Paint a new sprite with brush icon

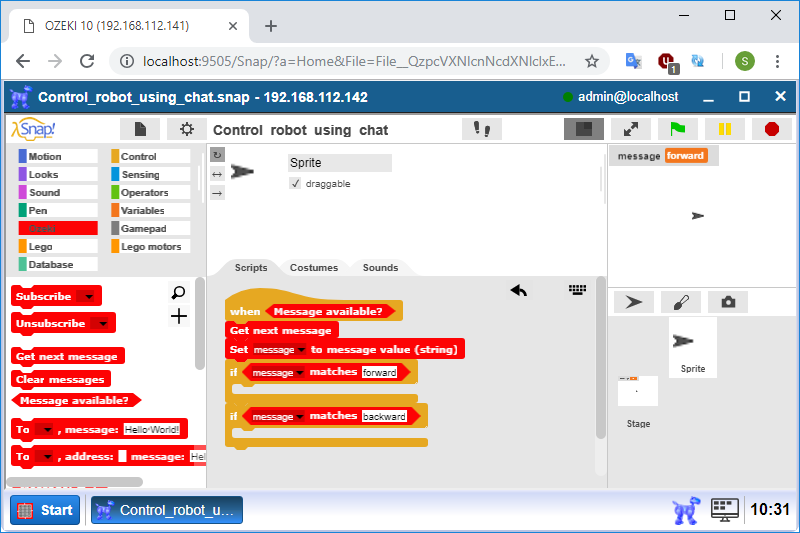(x=681, y=302)
